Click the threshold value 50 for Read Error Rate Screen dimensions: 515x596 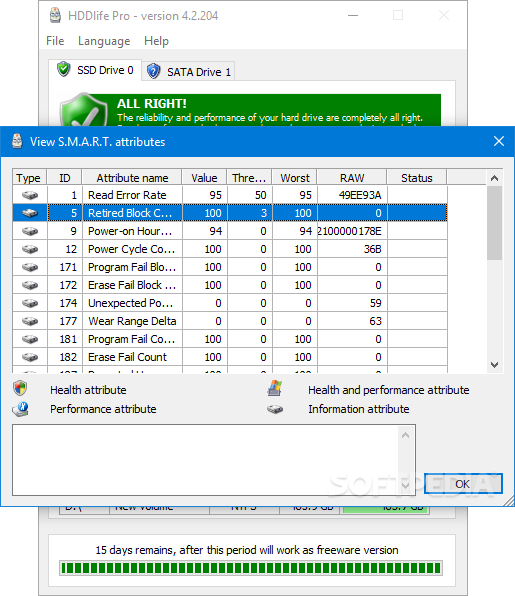pyautogui.click(x=260, y=195)
